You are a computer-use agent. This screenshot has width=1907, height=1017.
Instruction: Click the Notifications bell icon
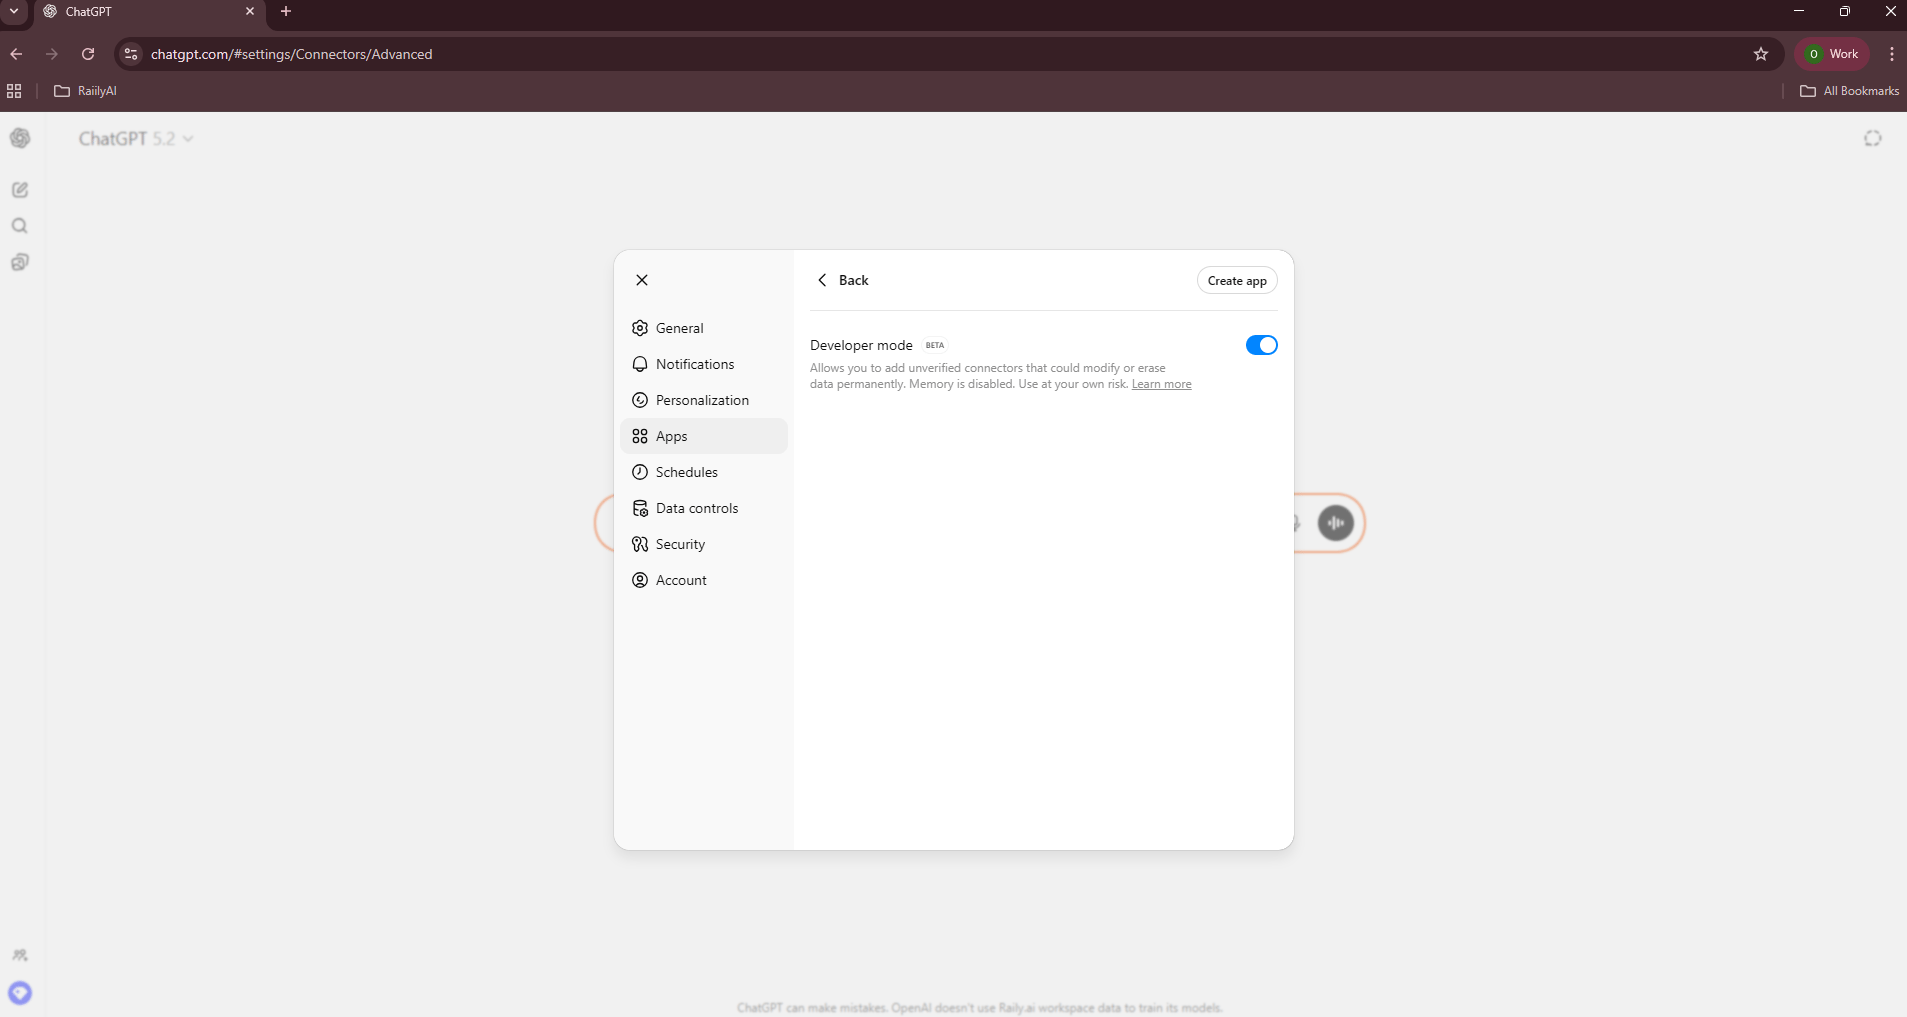click(x=640, y=364)
